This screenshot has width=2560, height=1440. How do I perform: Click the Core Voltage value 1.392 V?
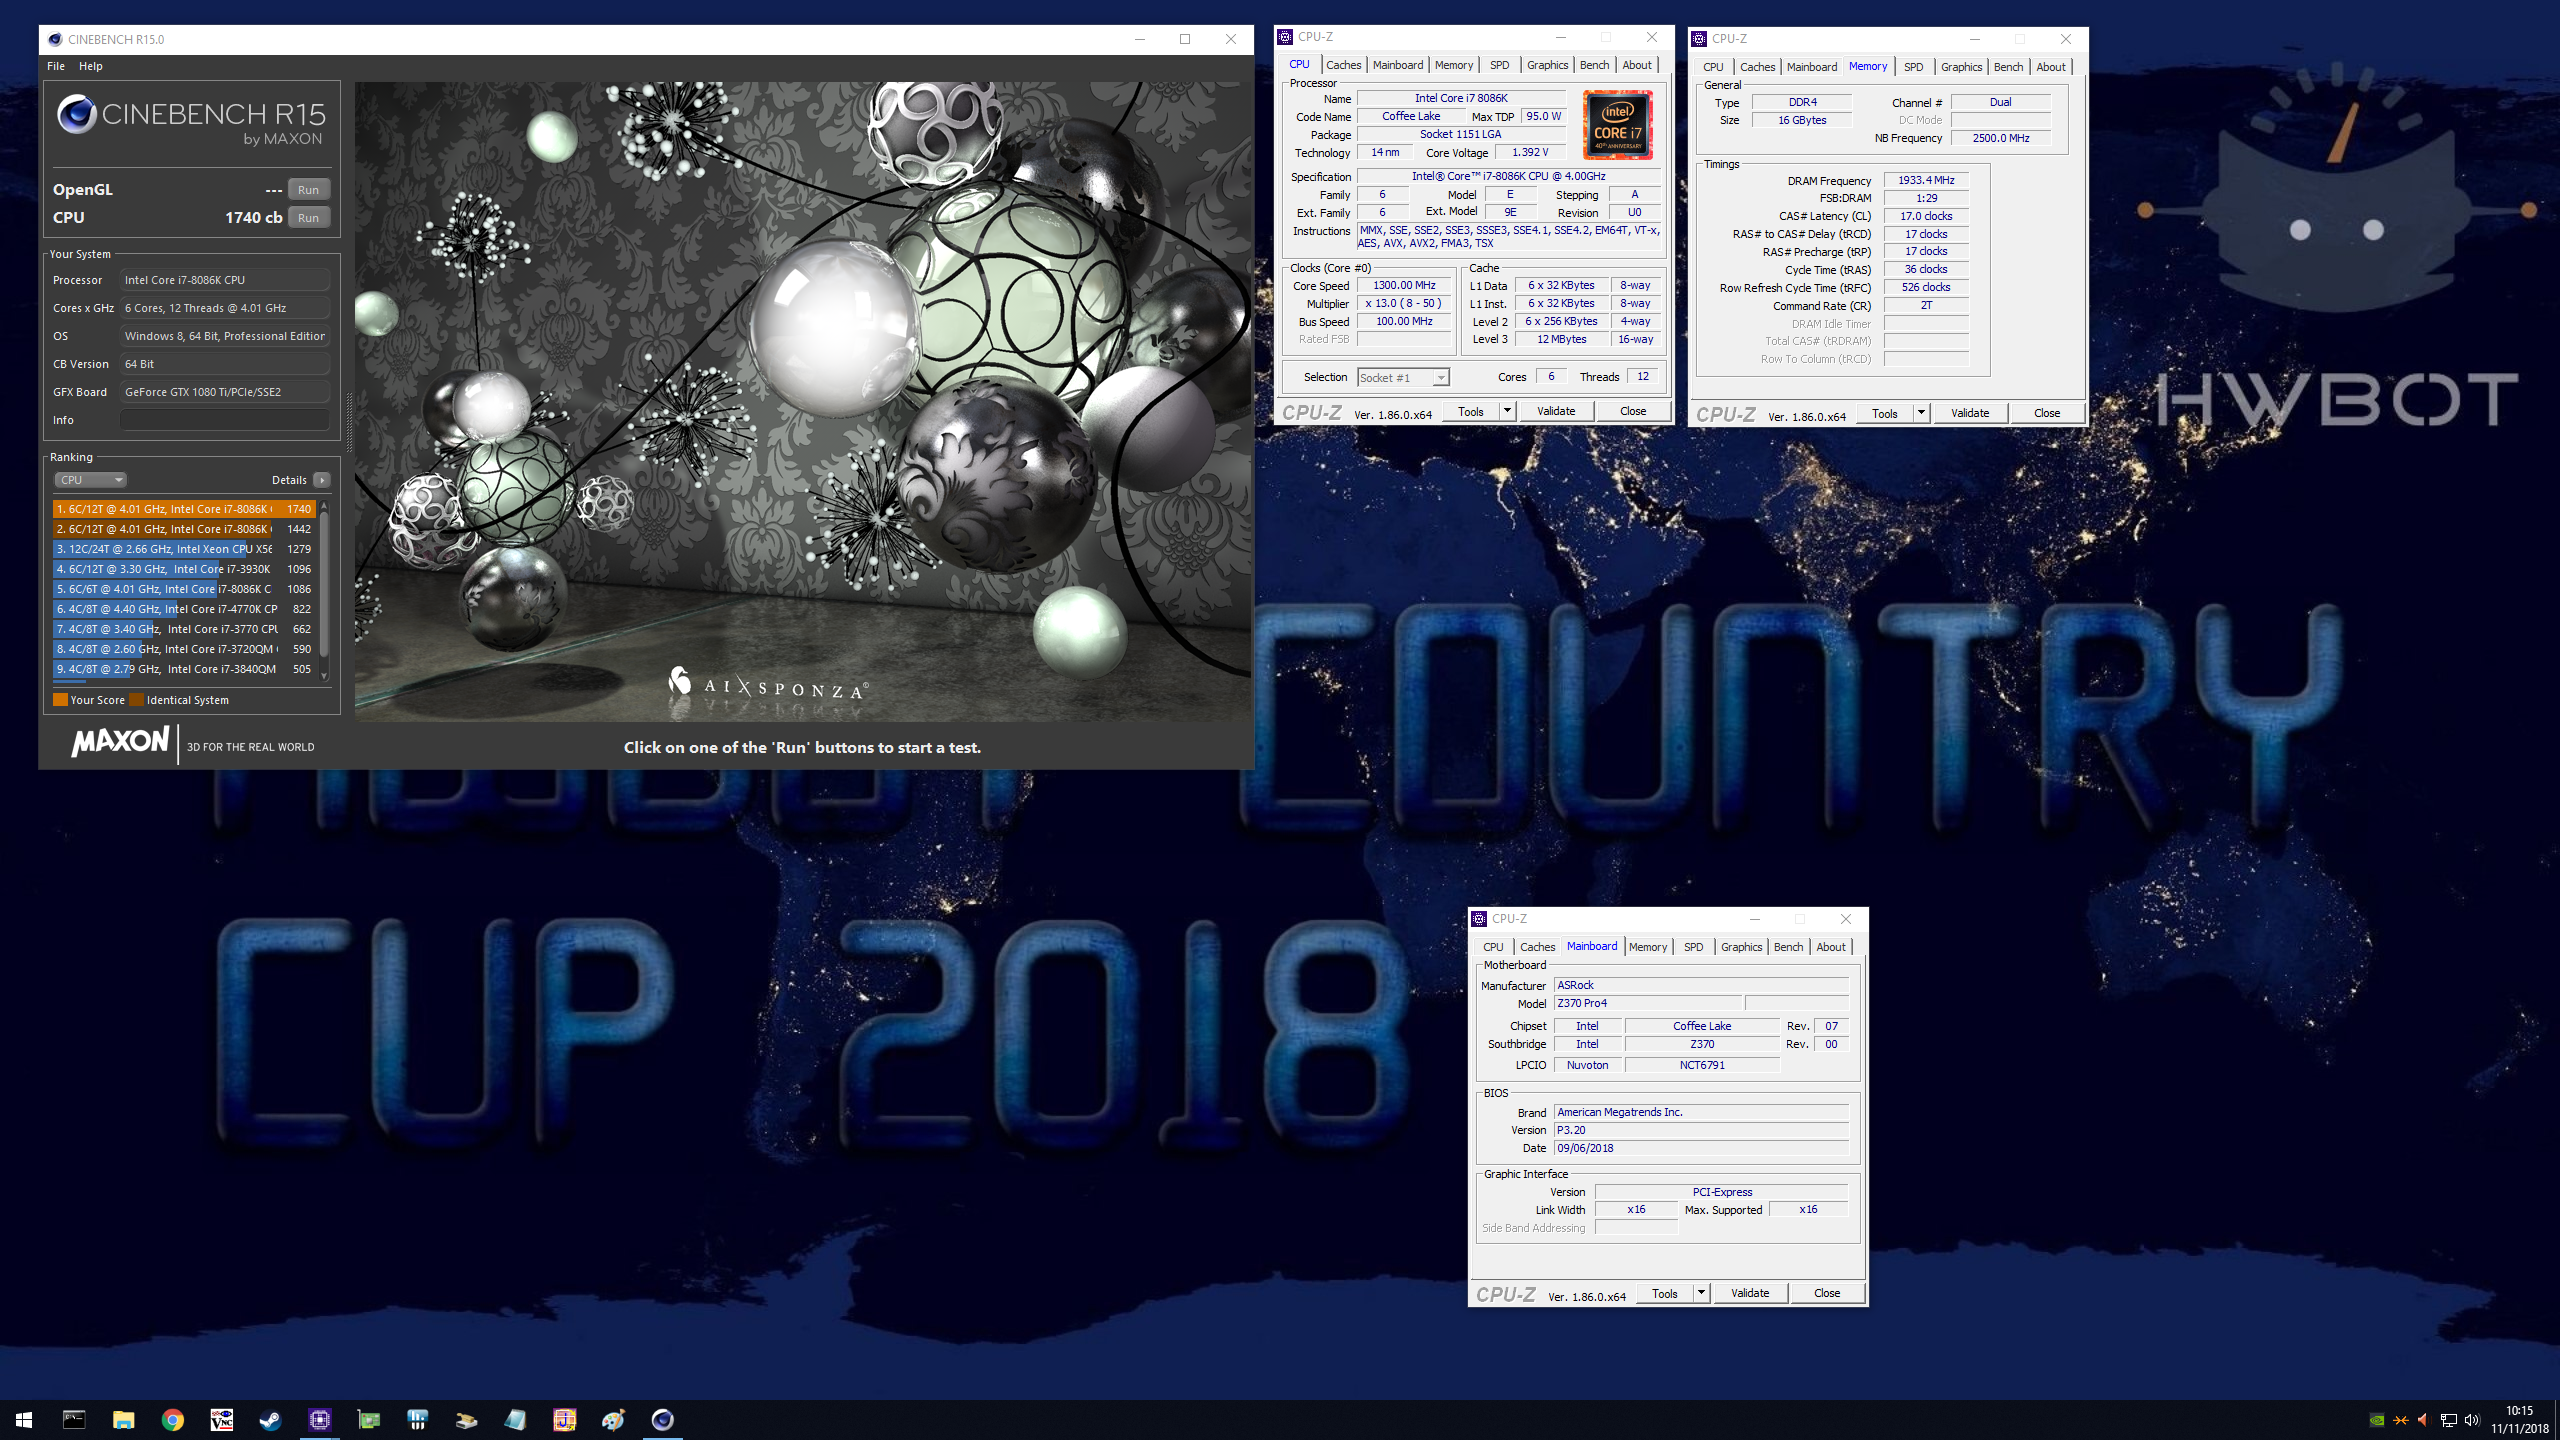[x=1530, y=152]
